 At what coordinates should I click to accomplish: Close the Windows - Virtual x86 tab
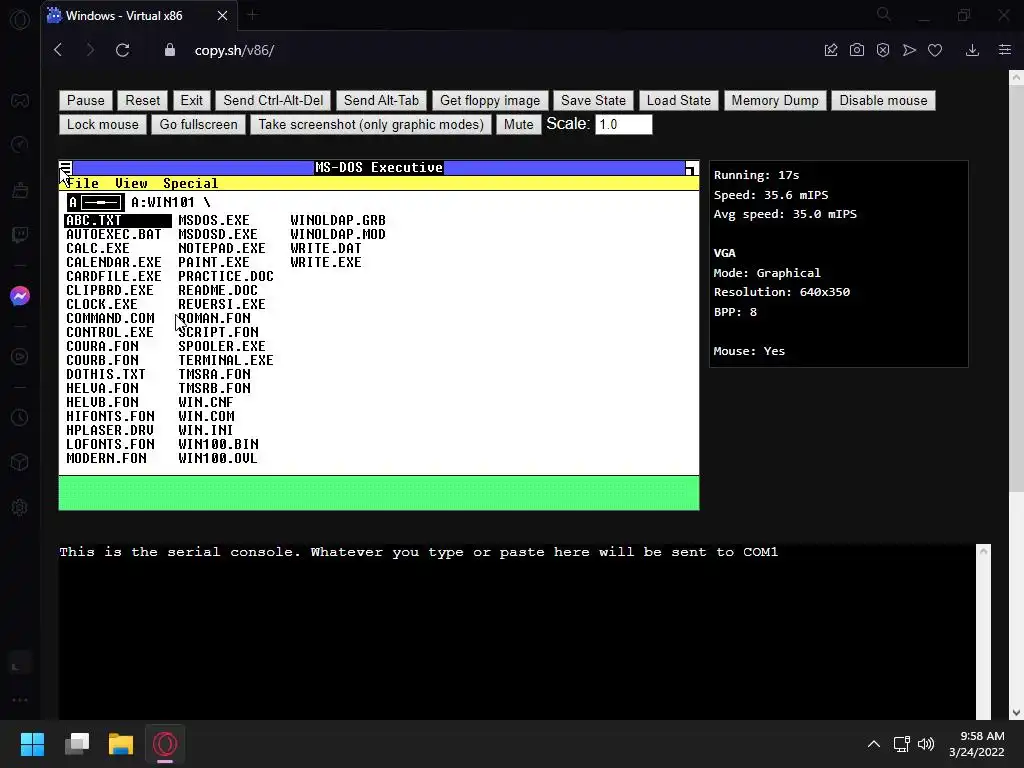[x=223, y=16]
